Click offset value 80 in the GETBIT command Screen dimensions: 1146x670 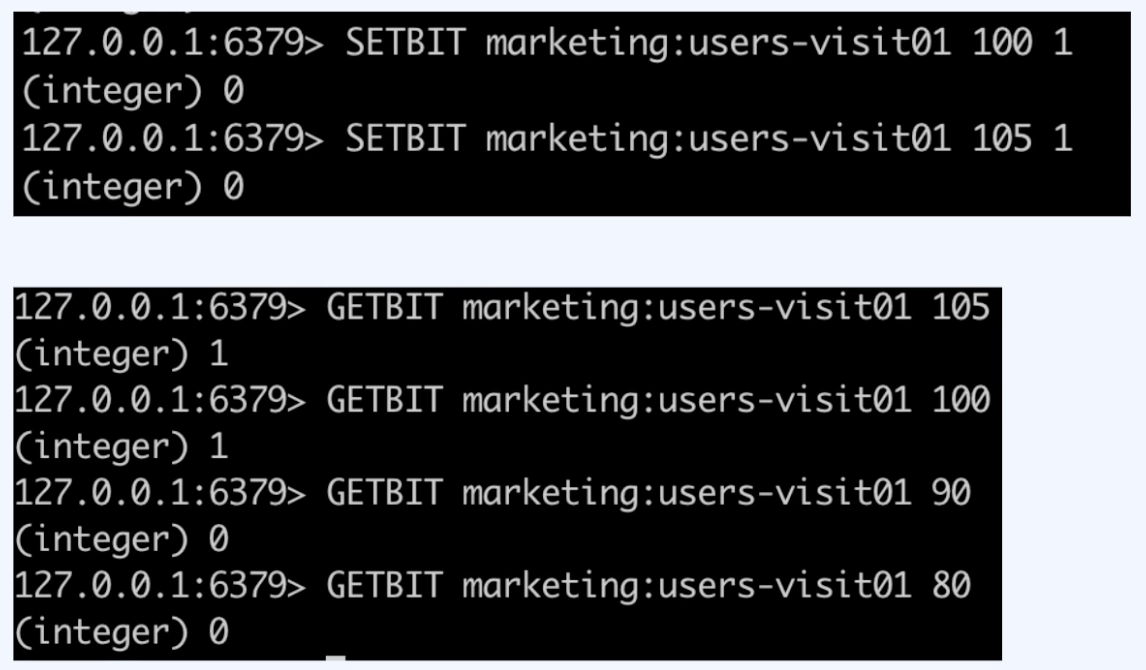(951, 585)
